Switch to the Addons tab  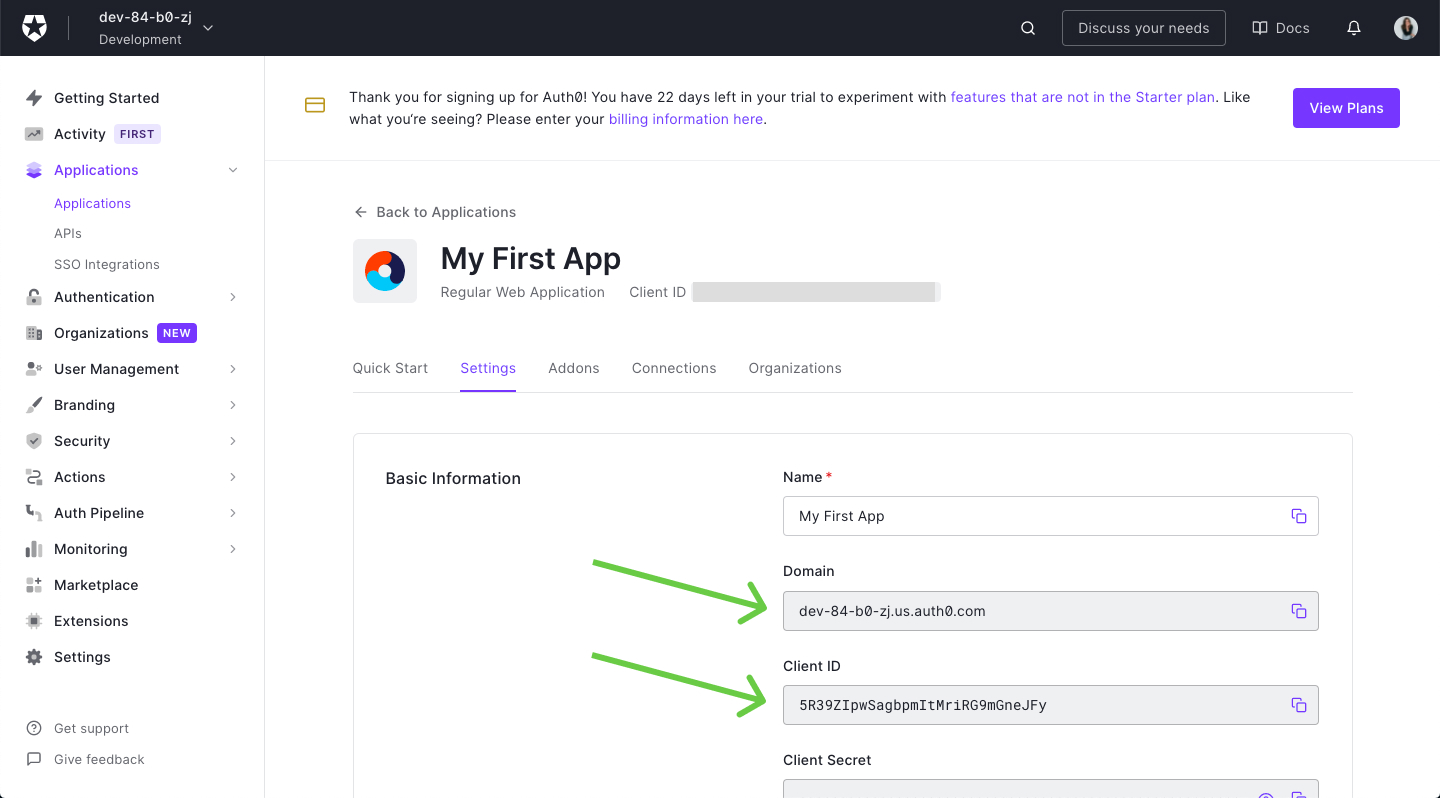pos(574,368)
